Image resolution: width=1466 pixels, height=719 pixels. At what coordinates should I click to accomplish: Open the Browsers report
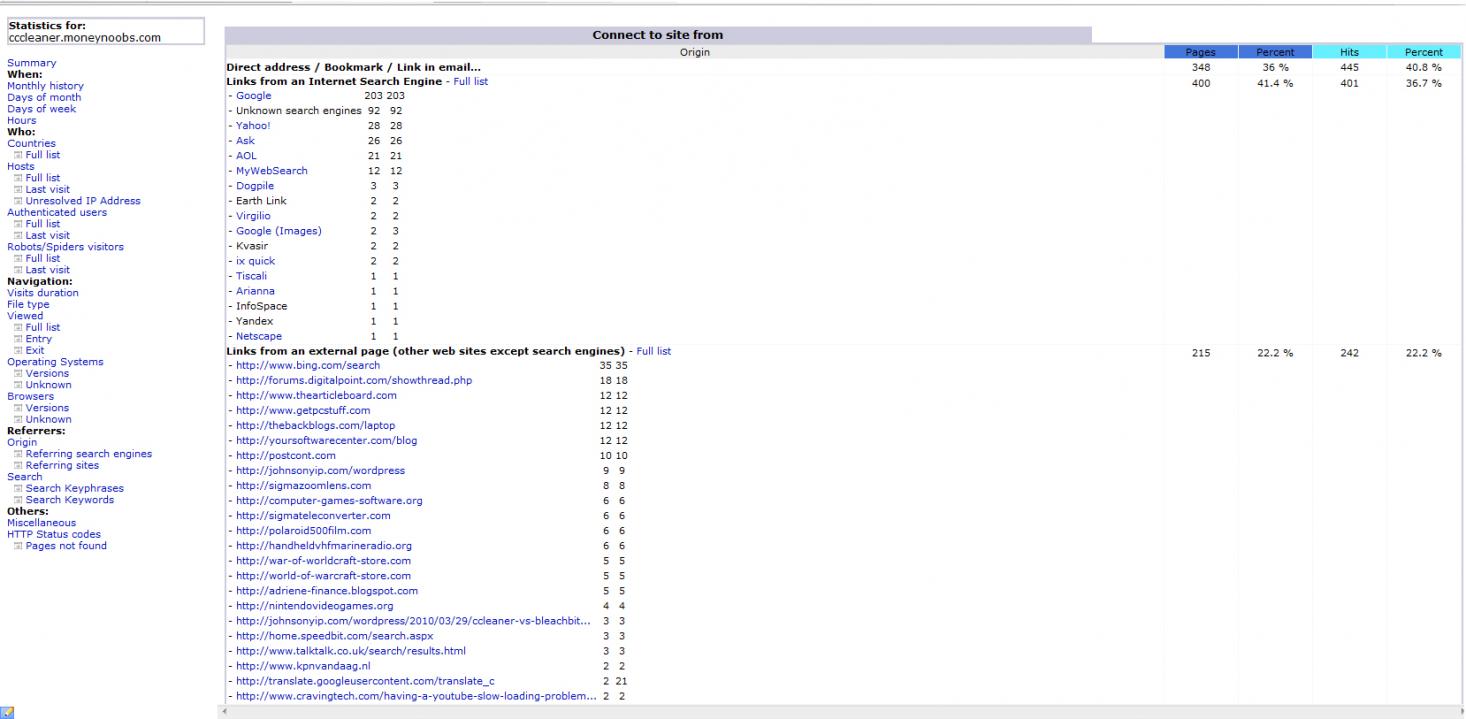(x=28, y=396)
